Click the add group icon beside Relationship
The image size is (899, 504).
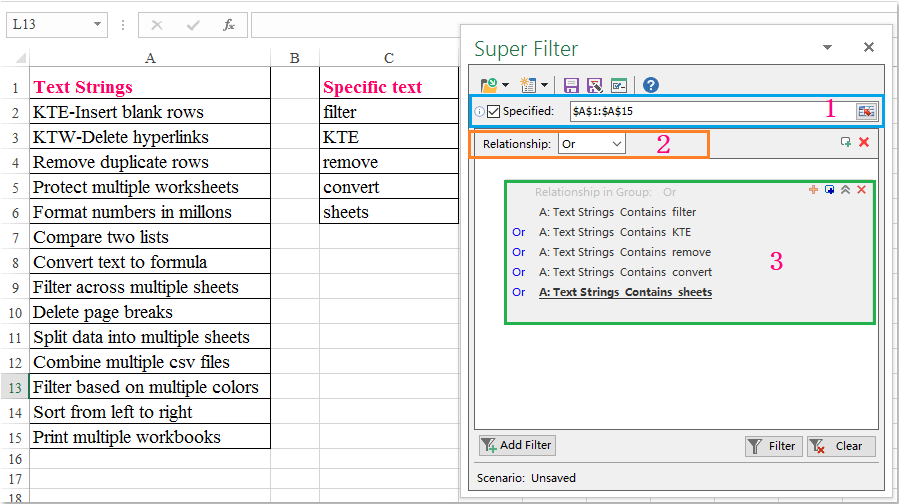pyautogui.click(x=846, y=143)
